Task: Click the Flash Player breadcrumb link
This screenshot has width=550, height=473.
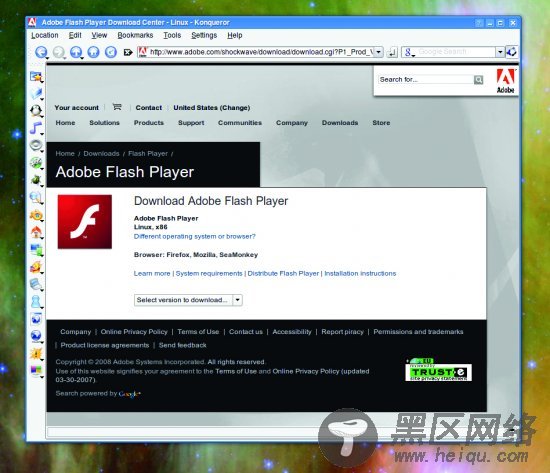Action: click(x=148, y=153)
